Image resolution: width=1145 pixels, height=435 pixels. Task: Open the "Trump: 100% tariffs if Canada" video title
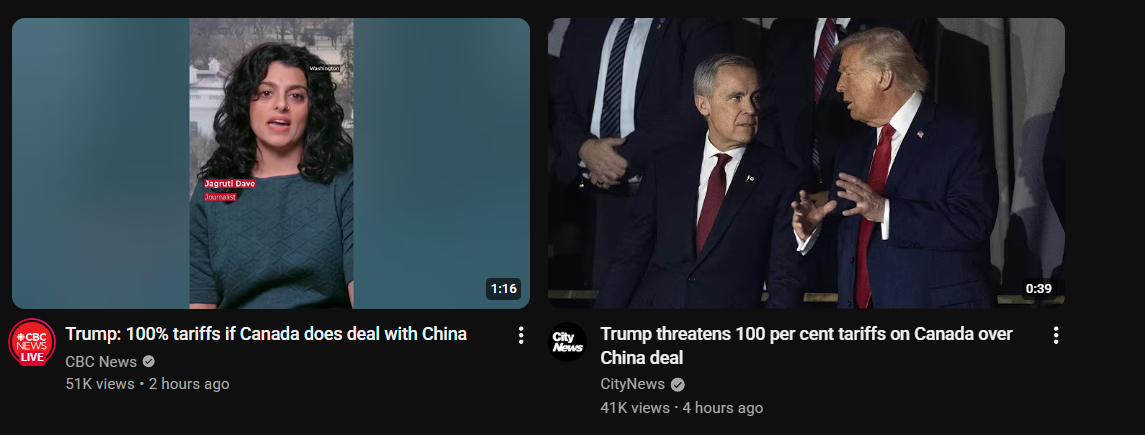coord(266,334)
